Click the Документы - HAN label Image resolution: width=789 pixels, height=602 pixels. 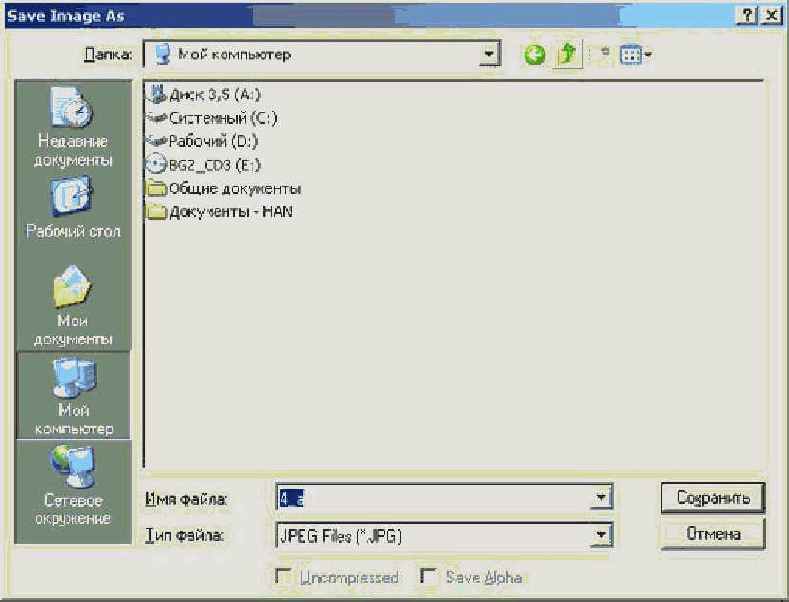[231, 212]
